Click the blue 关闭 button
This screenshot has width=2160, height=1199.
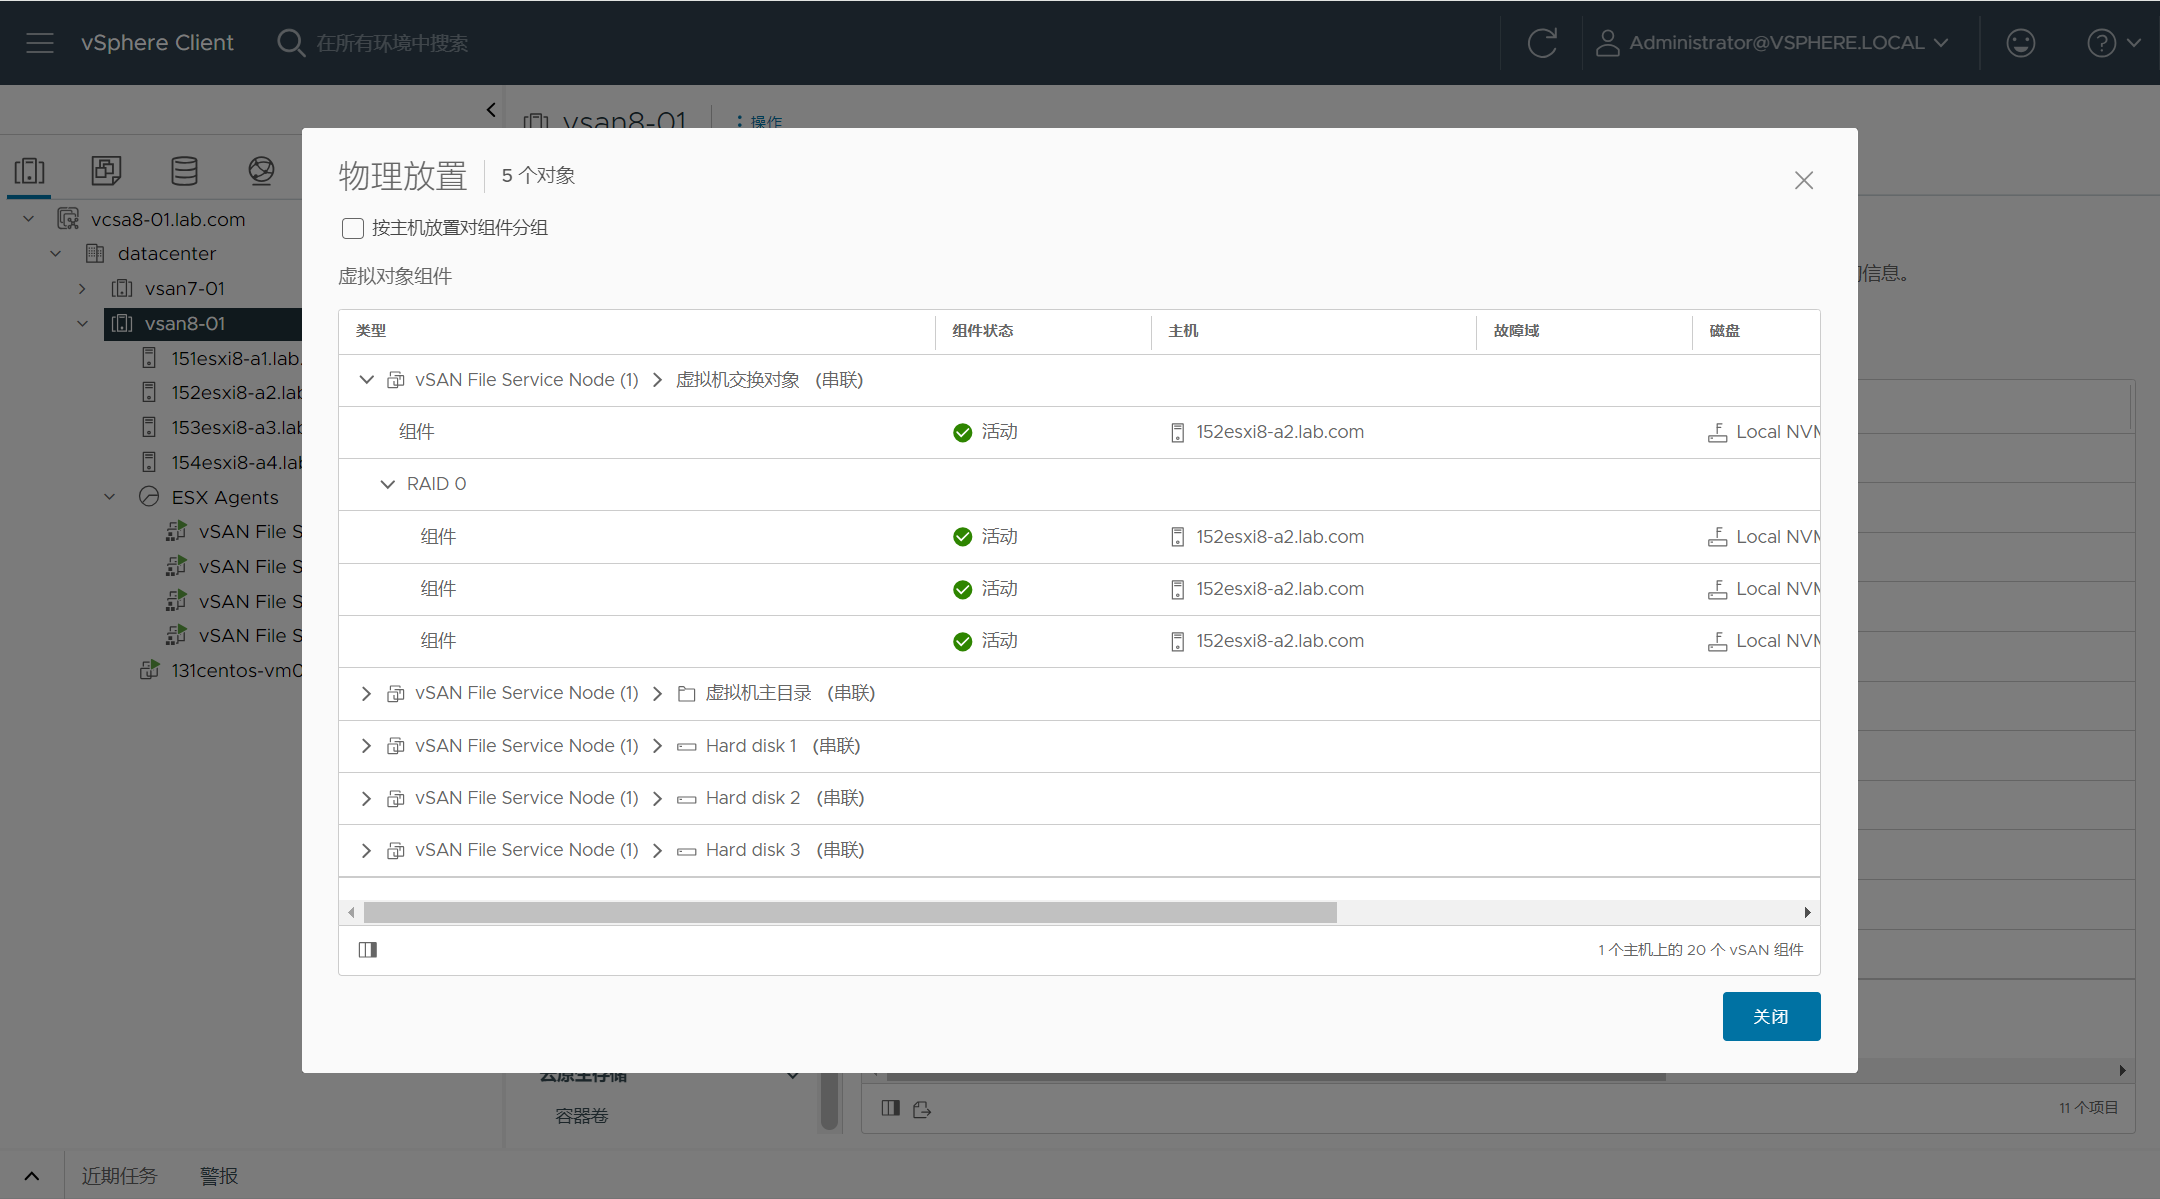[1771, 1016]
